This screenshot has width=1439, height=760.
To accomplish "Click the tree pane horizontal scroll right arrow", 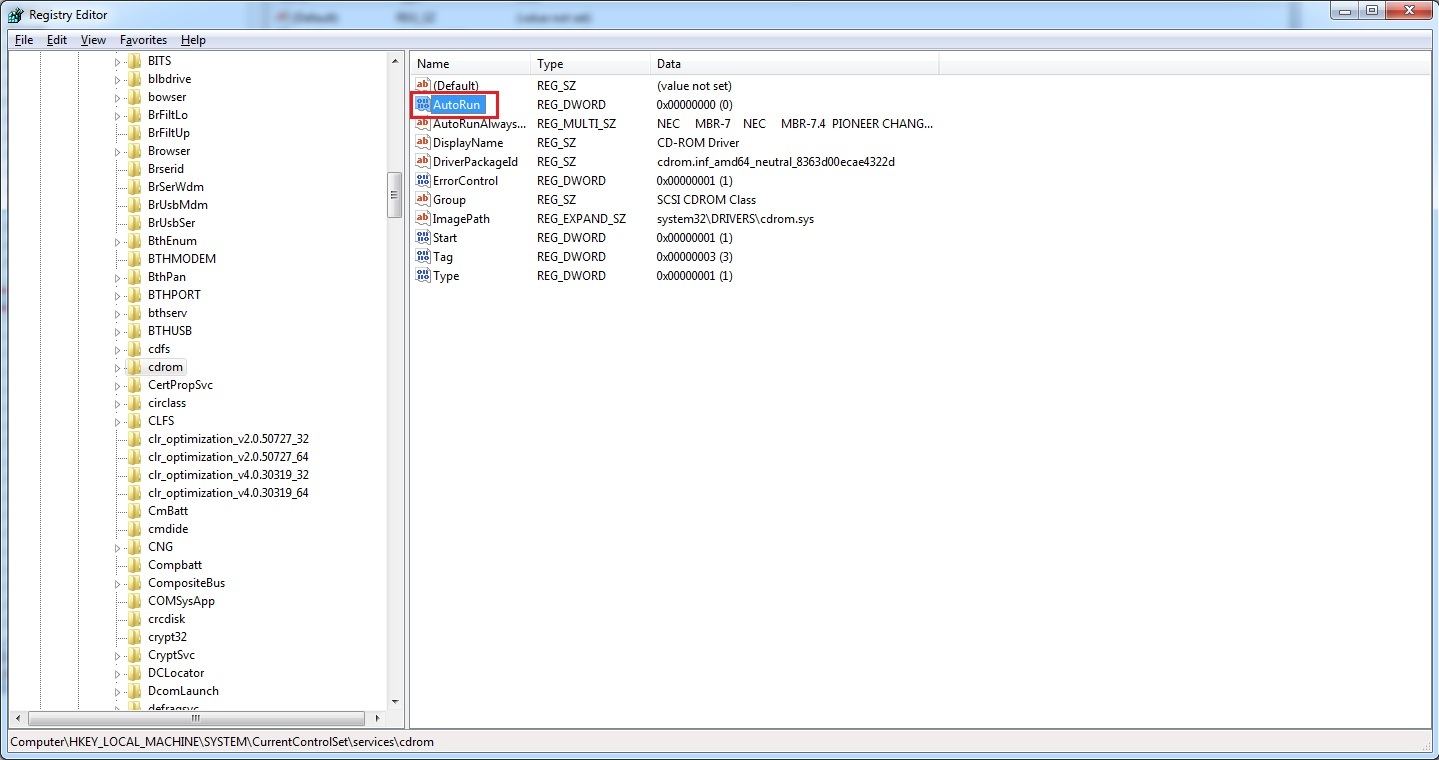I will [x=377, y=718].
